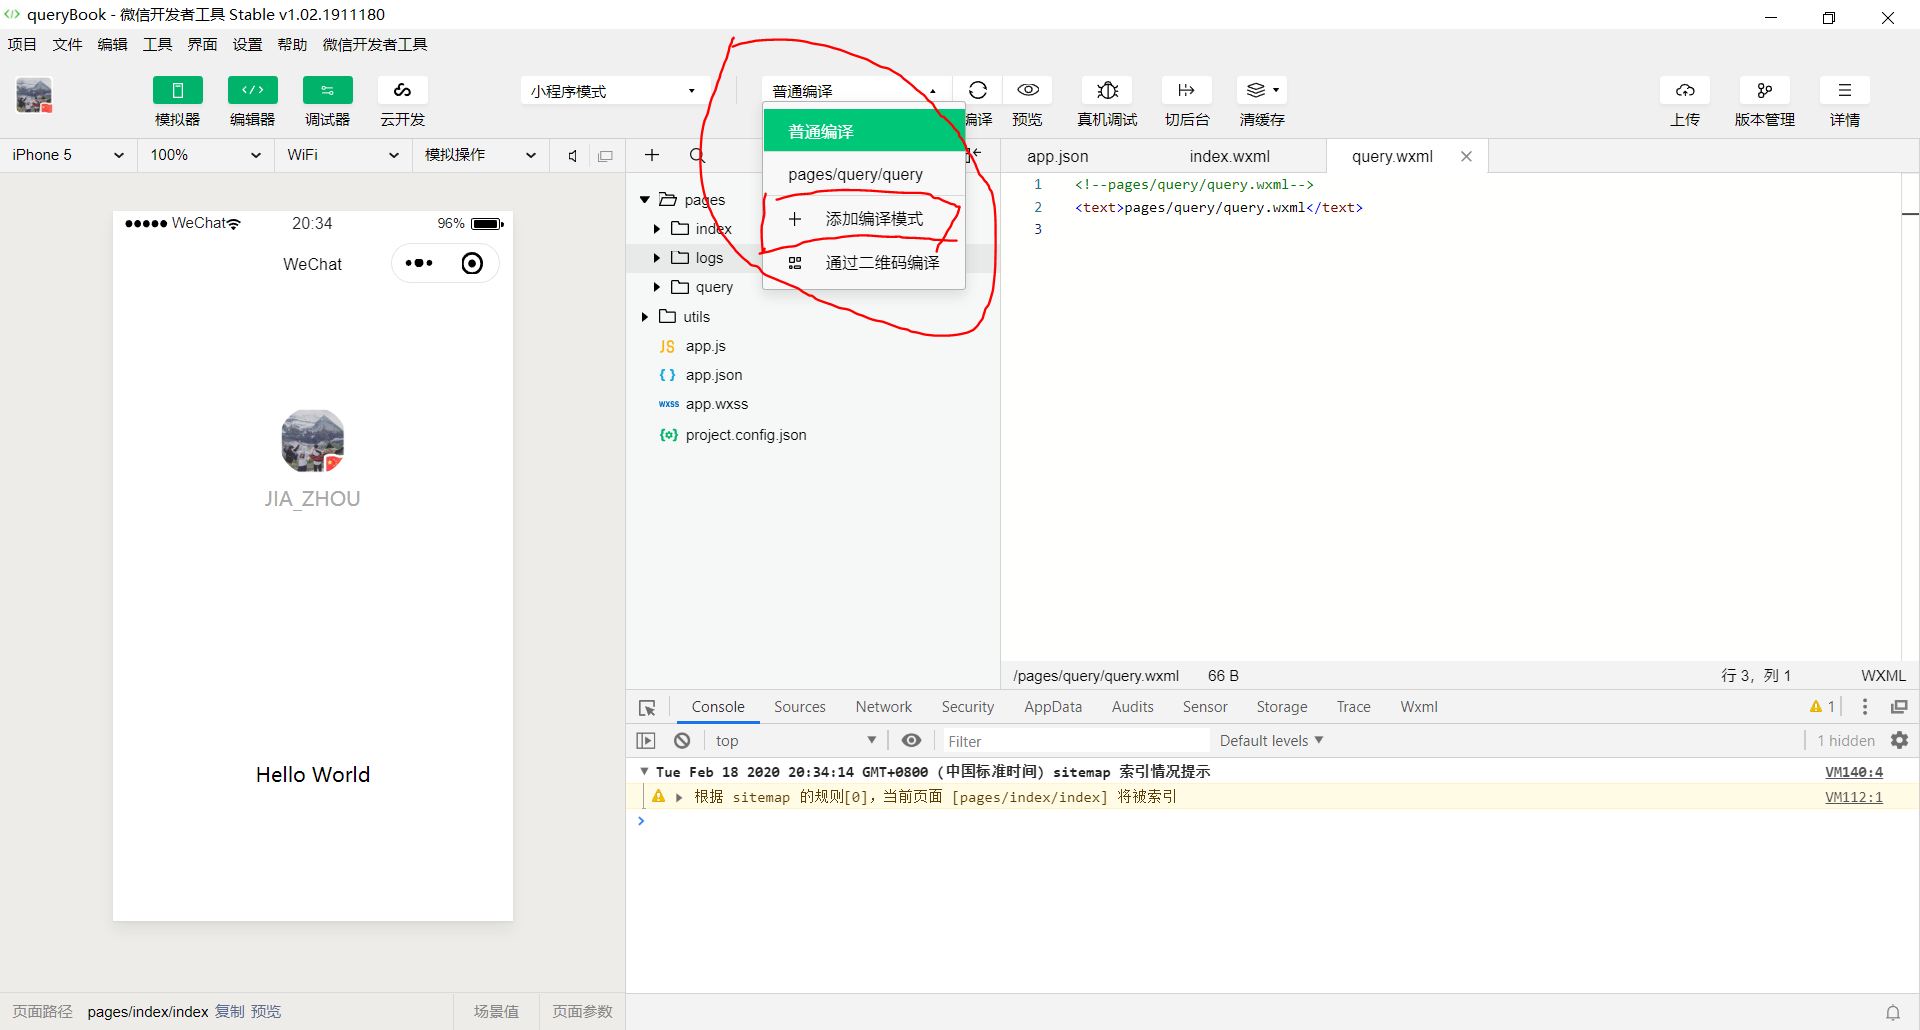Click the simulator capsule three-dot menu
Screen dimensions: 1920x1030
click(419, 263)
